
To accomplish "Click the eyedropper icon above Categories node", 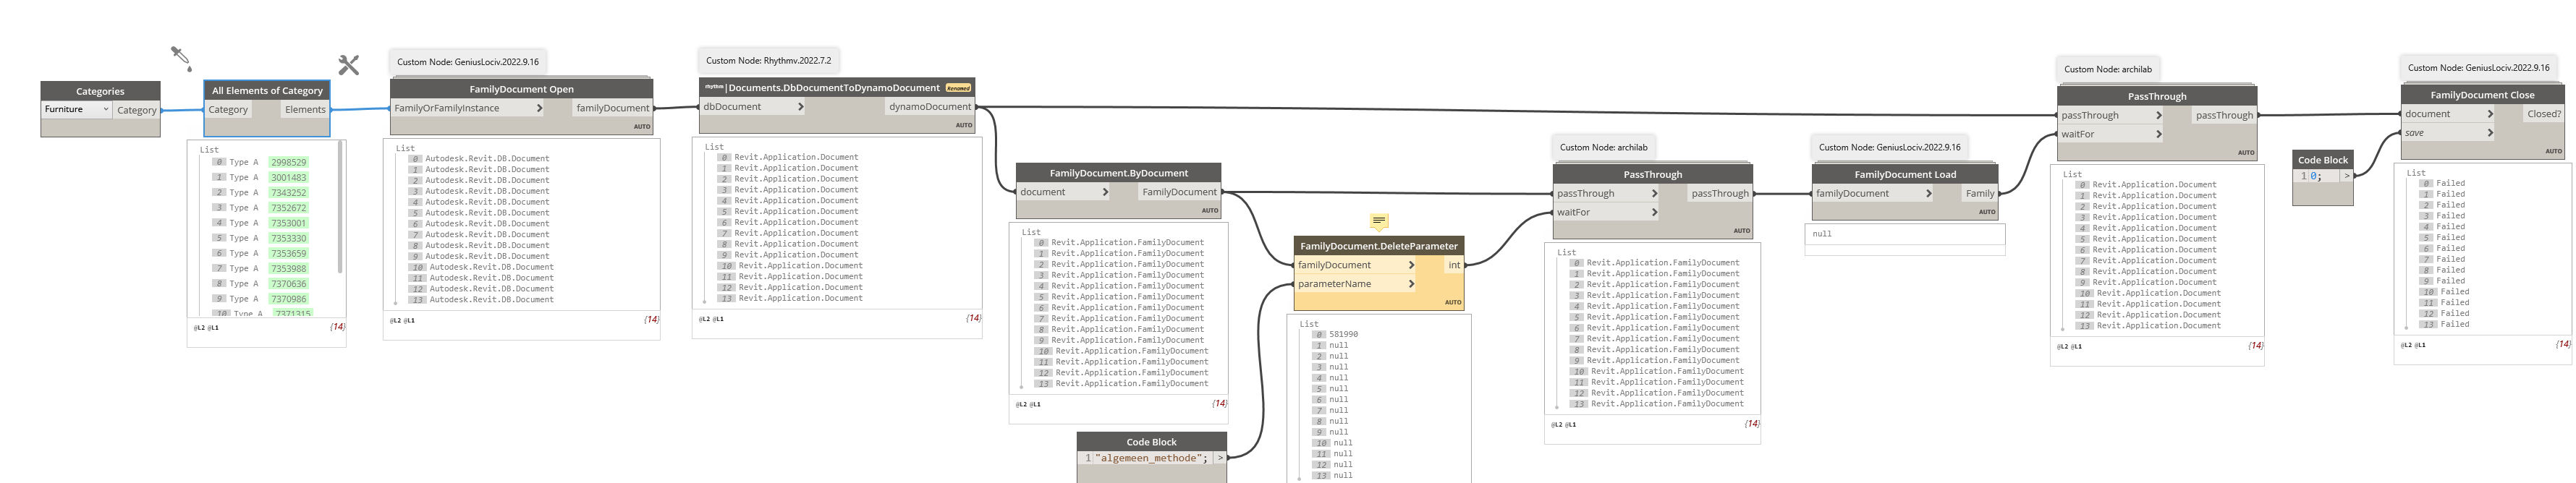I will pyautogui.click(x=181, y=58).
